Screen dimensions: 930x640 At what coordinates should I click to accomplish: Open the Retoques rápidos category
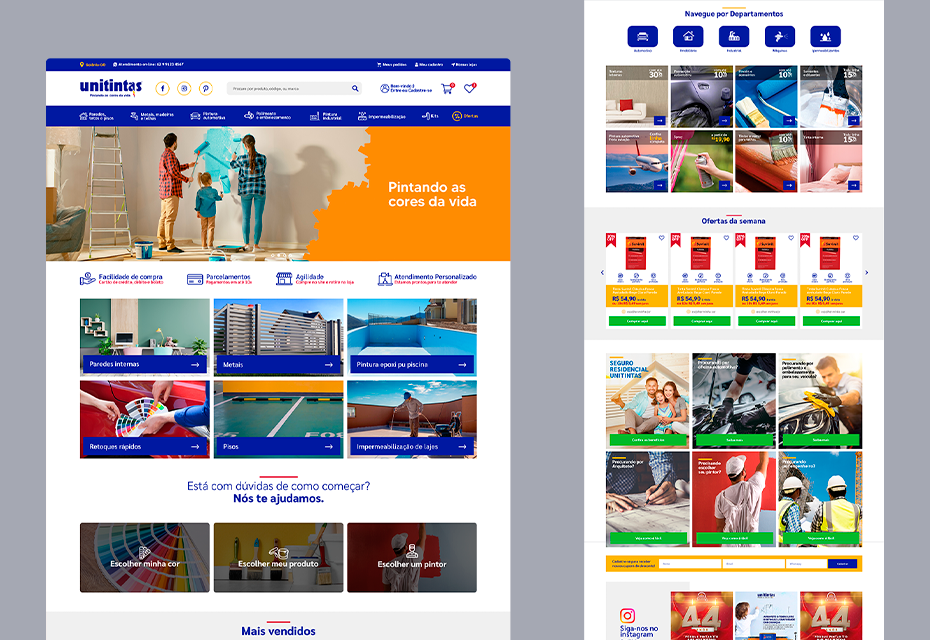[145, 419]
